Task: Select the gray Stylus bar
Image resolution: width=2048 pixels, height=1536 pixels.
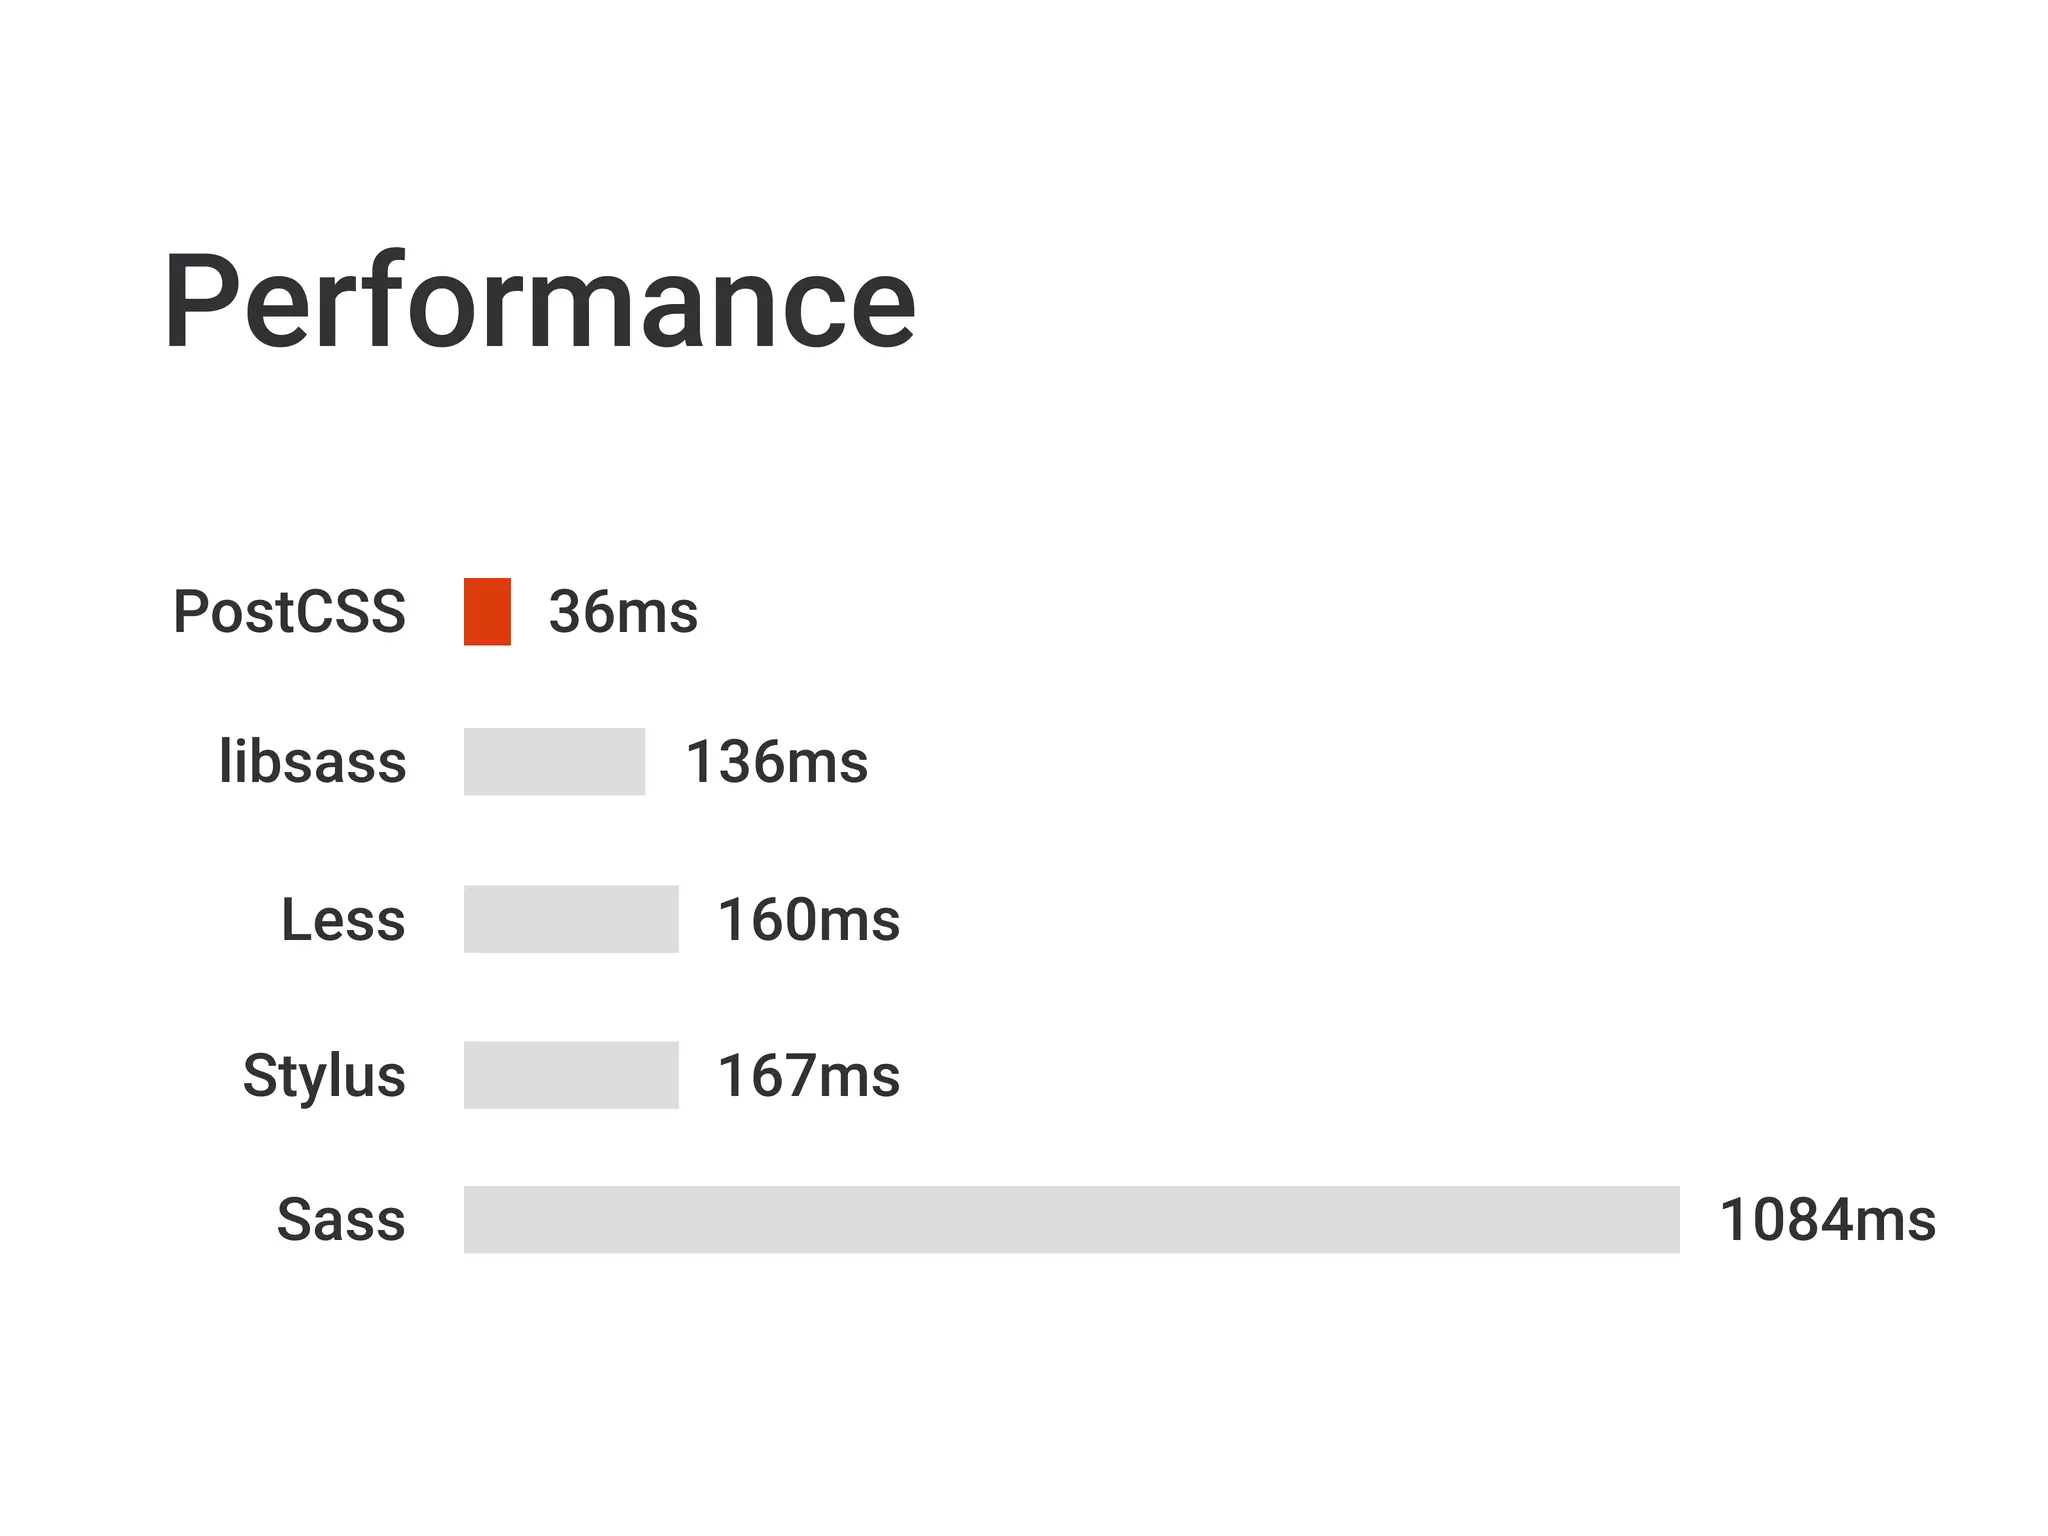Action: point(571,1075)
